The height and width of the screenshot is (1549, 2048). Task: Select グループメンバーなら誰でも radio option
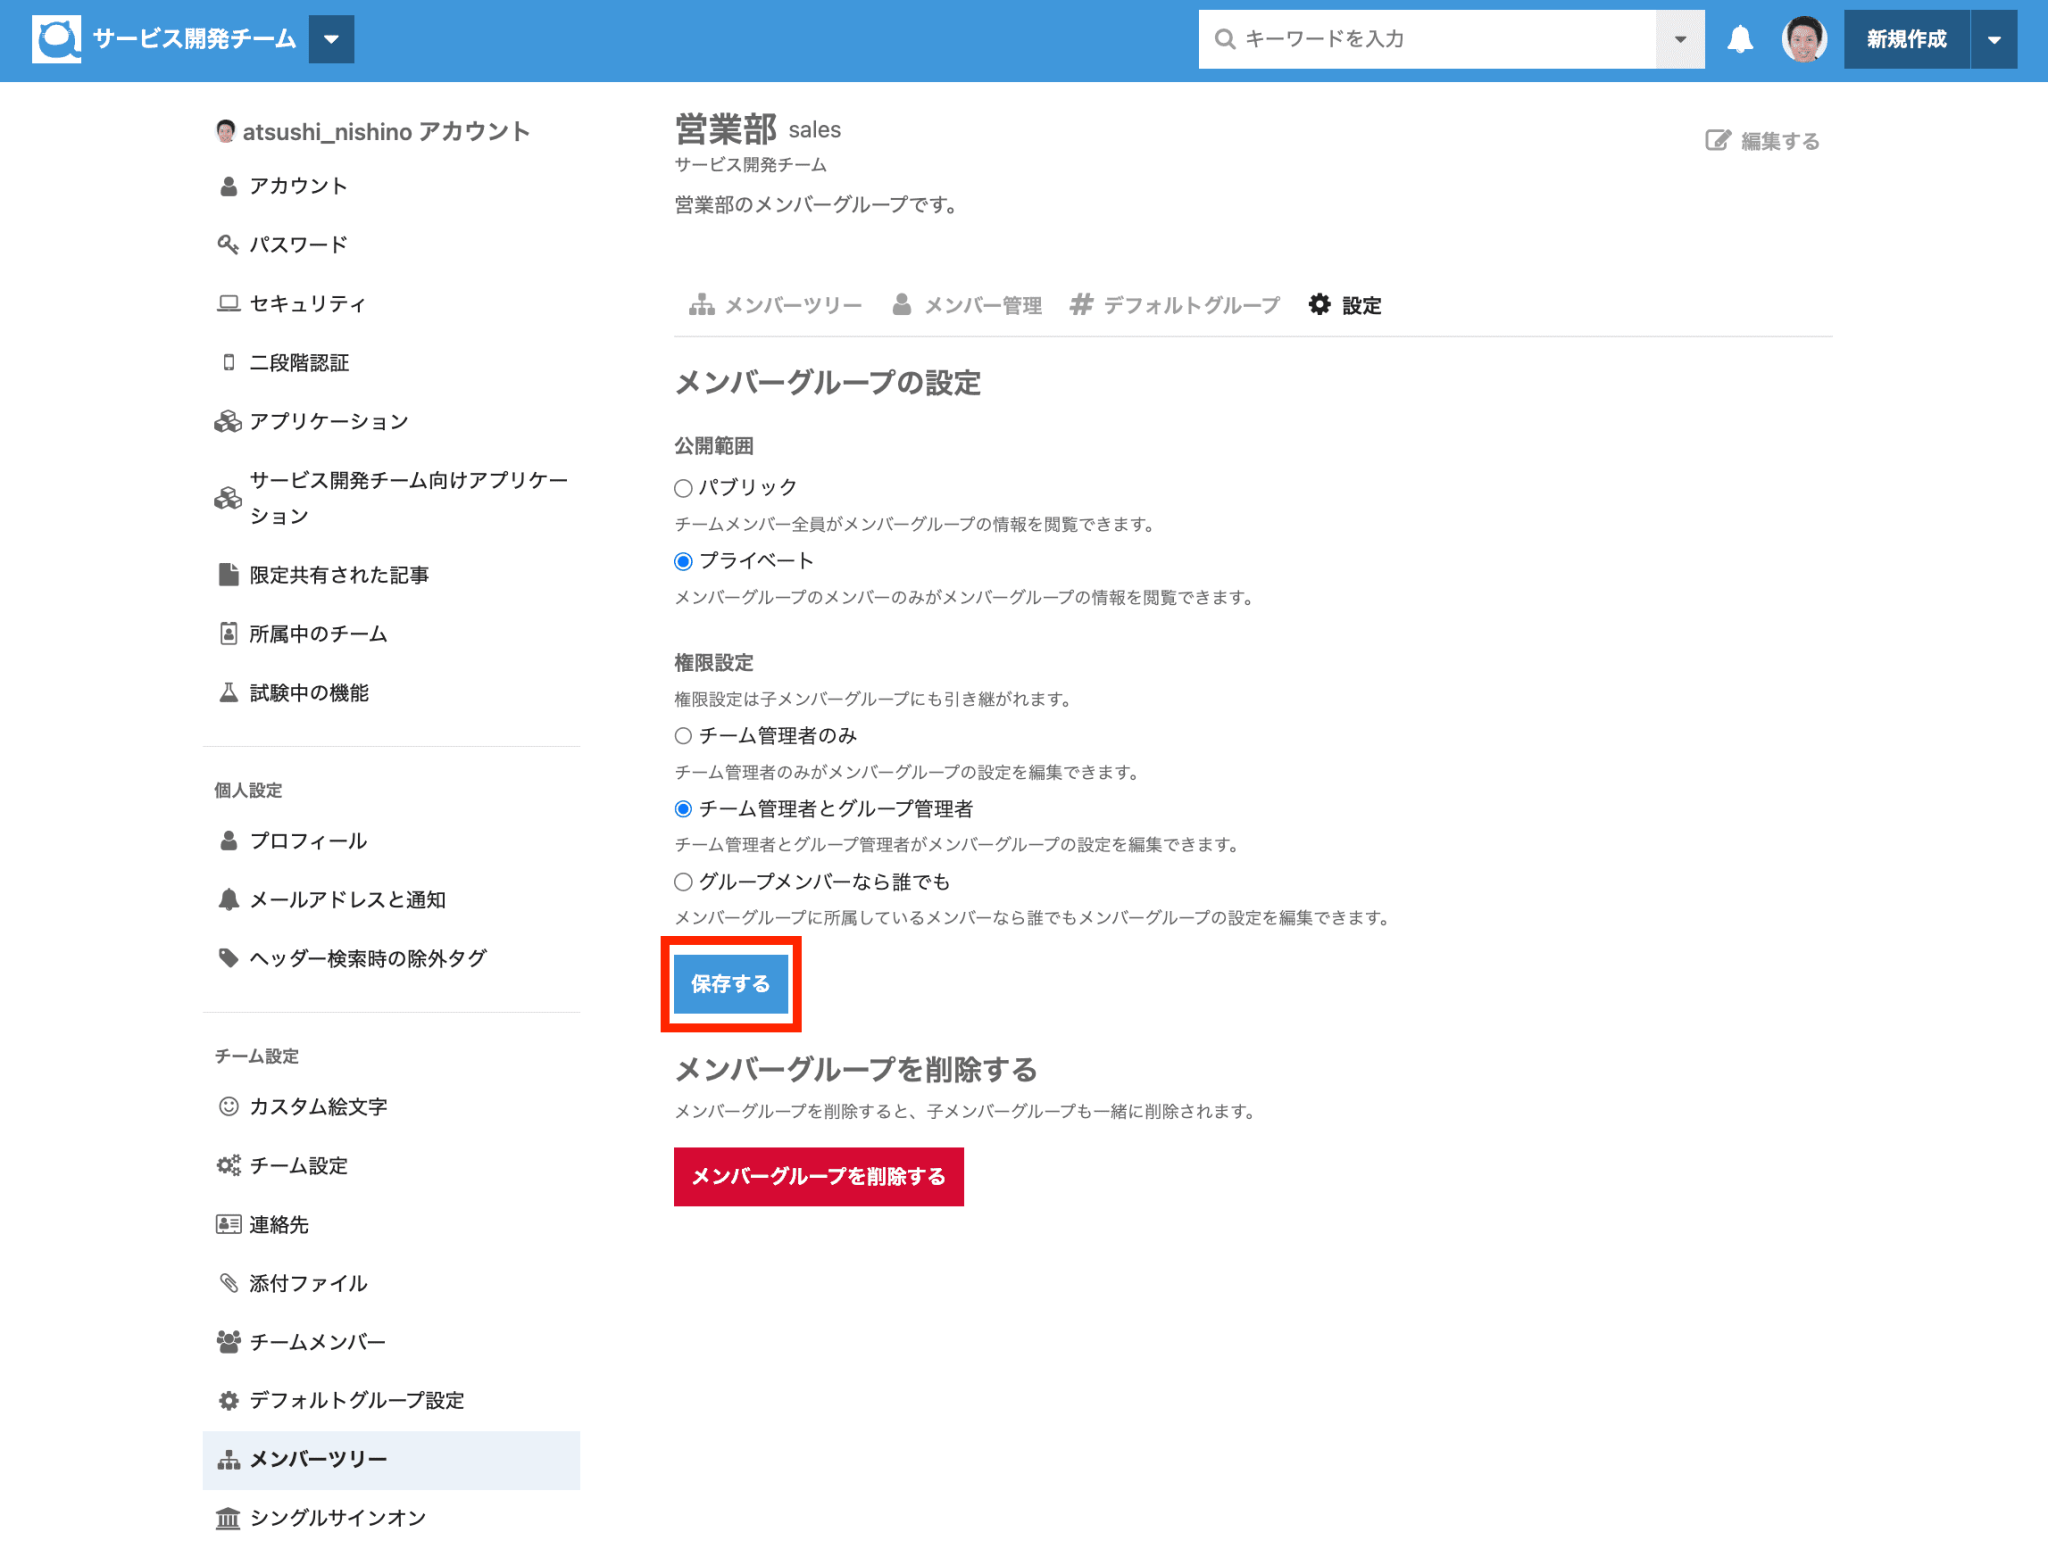[x=683, y=882]
